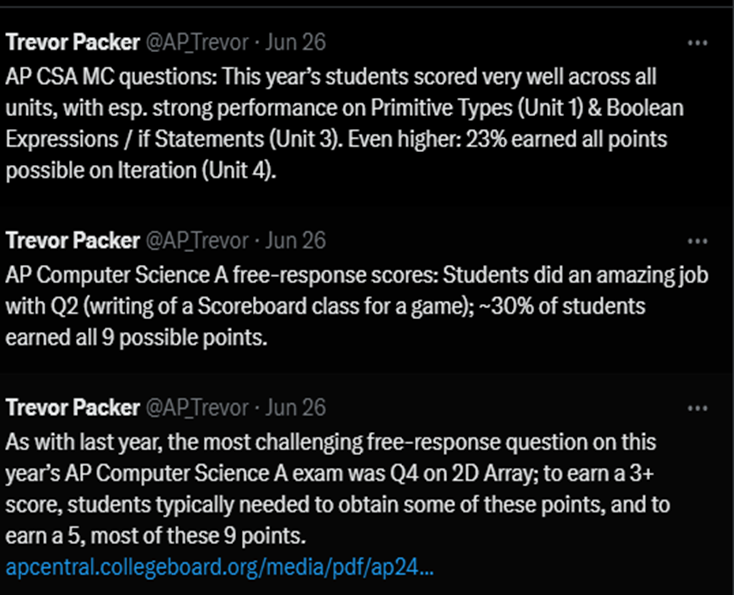Click the @AP_Trevor handle on the 2D Array tweet
Viewport: 734px width, 595px height.
(197, 408)
